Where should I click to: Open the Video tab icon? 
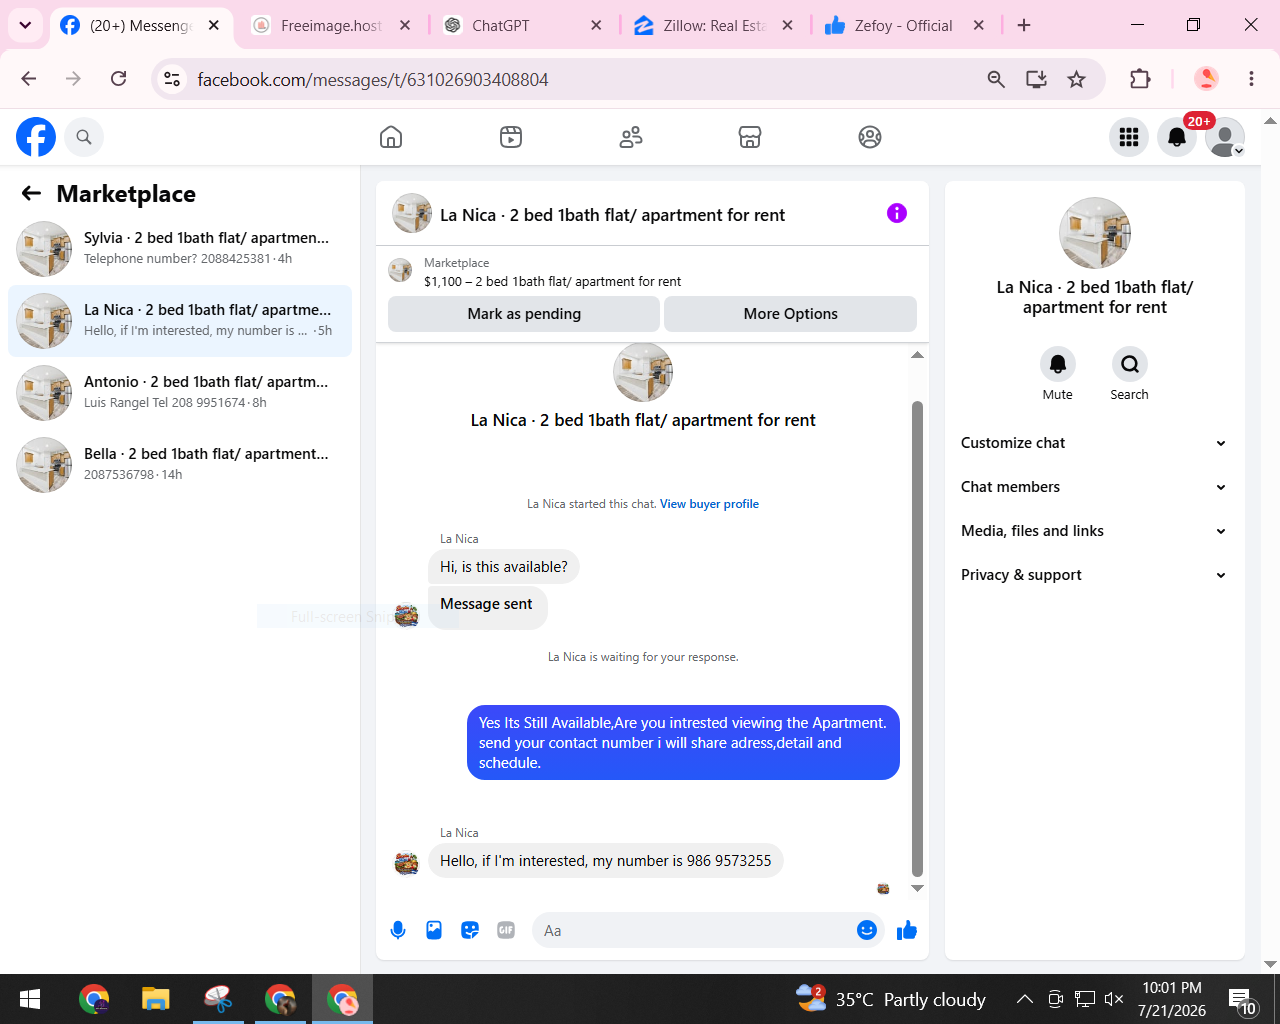point(511,137)
